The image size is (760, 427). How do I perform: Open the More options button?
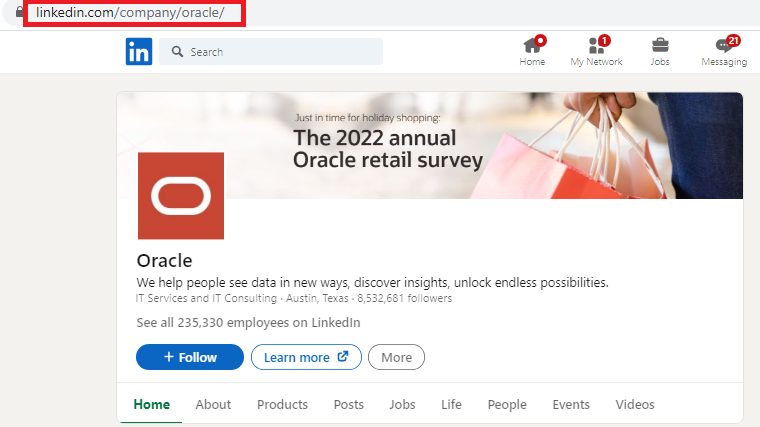point(396,357)
